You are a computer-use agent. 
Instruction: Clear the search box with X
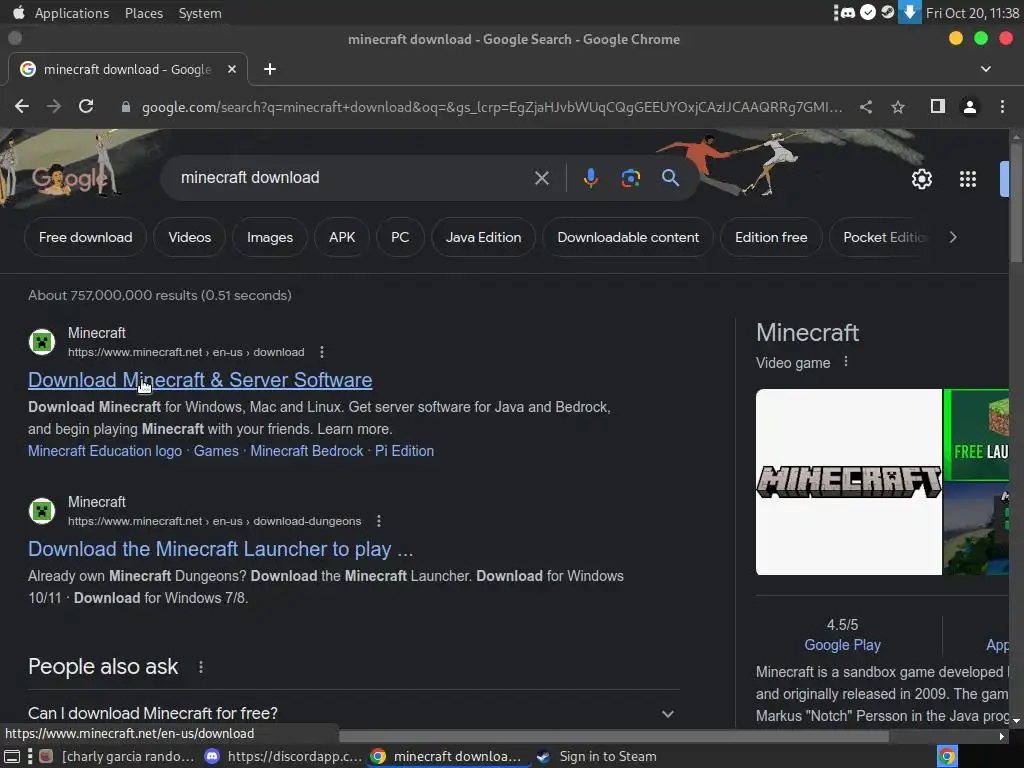(x=541, y=178)
